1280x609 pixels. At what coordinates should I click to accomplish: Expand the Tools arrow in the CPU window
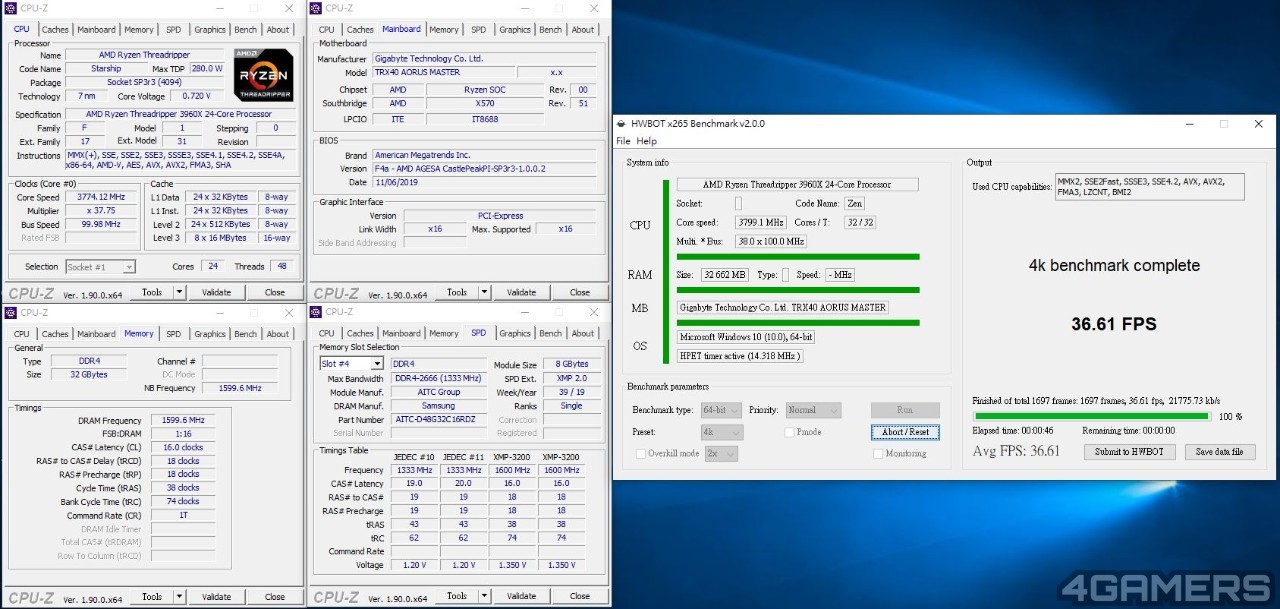point(180,293)
